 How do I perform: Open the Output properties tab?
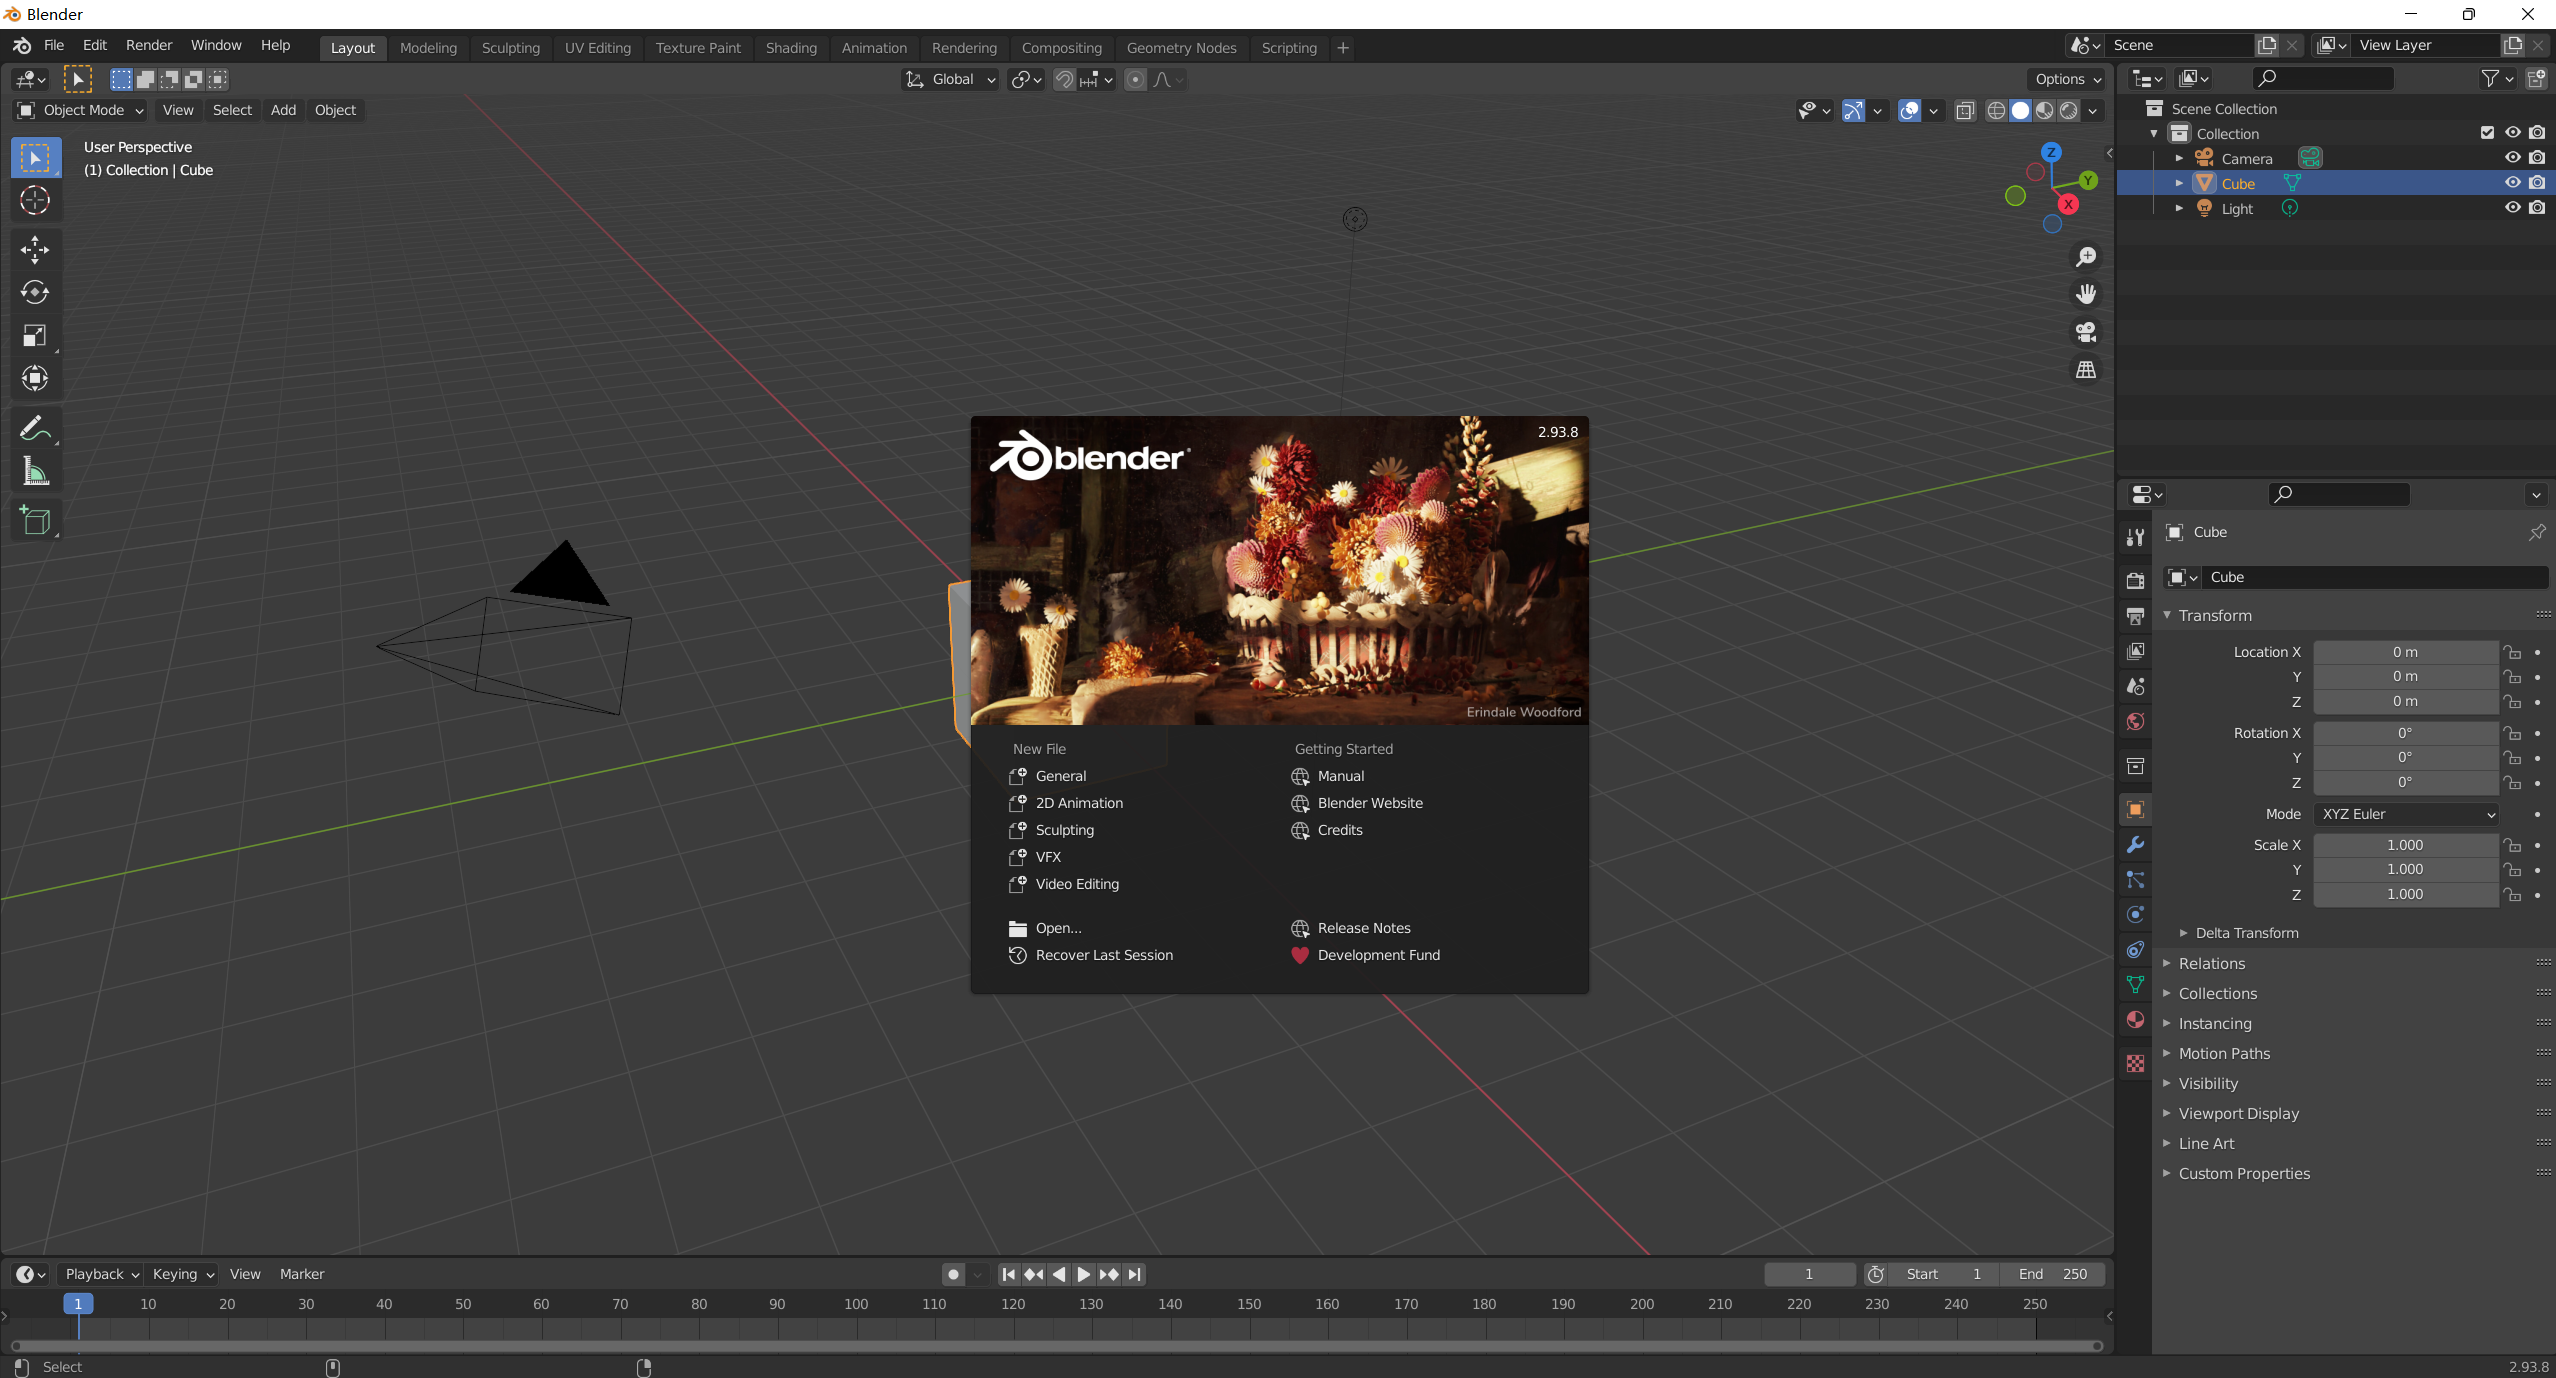[x=2135, y=616]
